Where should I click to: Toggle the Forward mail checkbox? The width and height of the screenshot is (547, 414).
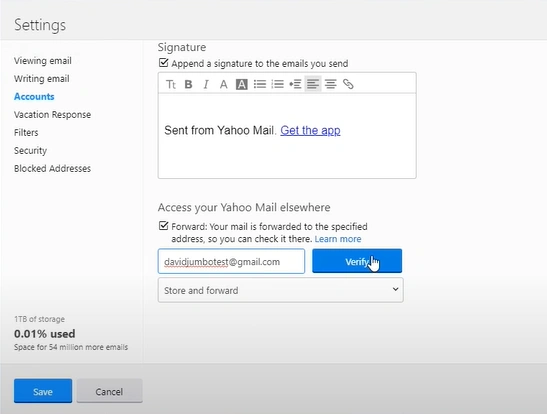point(163,226)
